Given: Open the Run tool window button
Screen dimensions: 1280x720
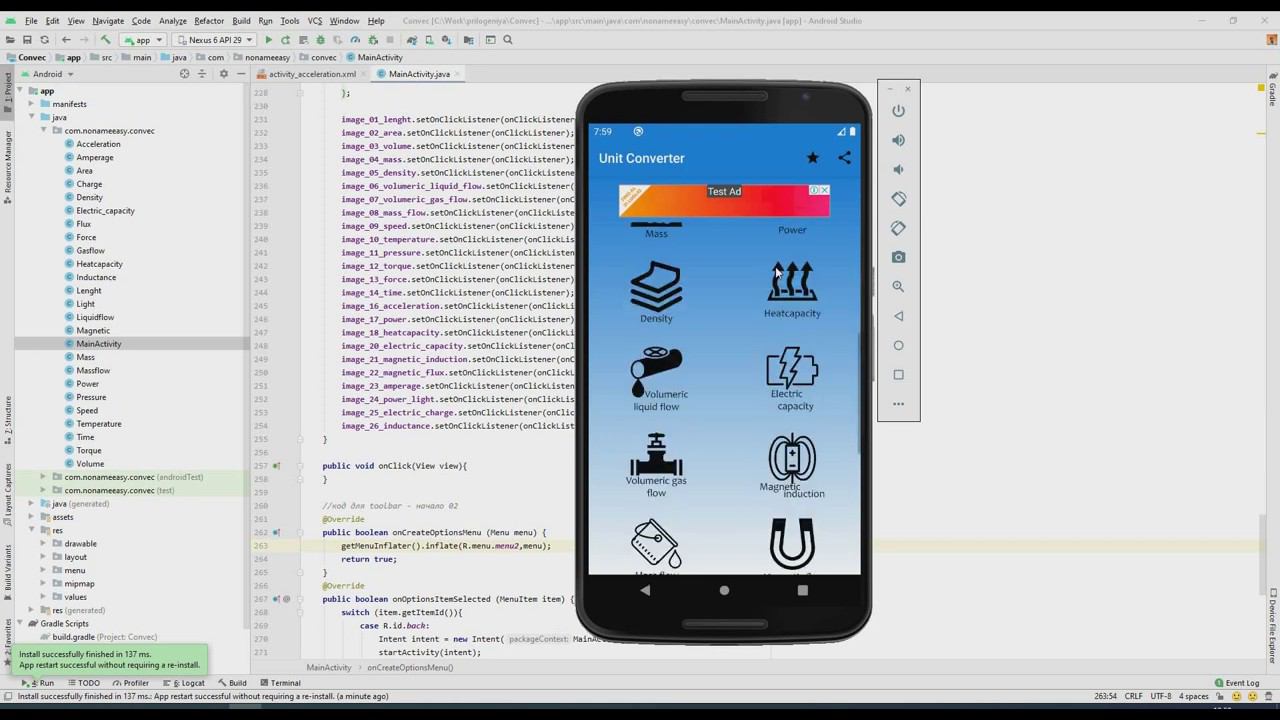Looking at the screenshot, I should 40,683.
